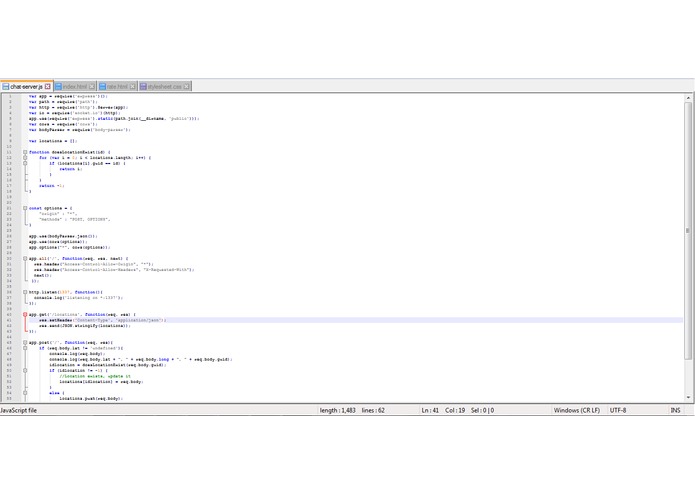Image resolution: width=695 pixels, height=494 pixels.
Task: Collapse the red app.get fold marker
Action: point(25,314)
